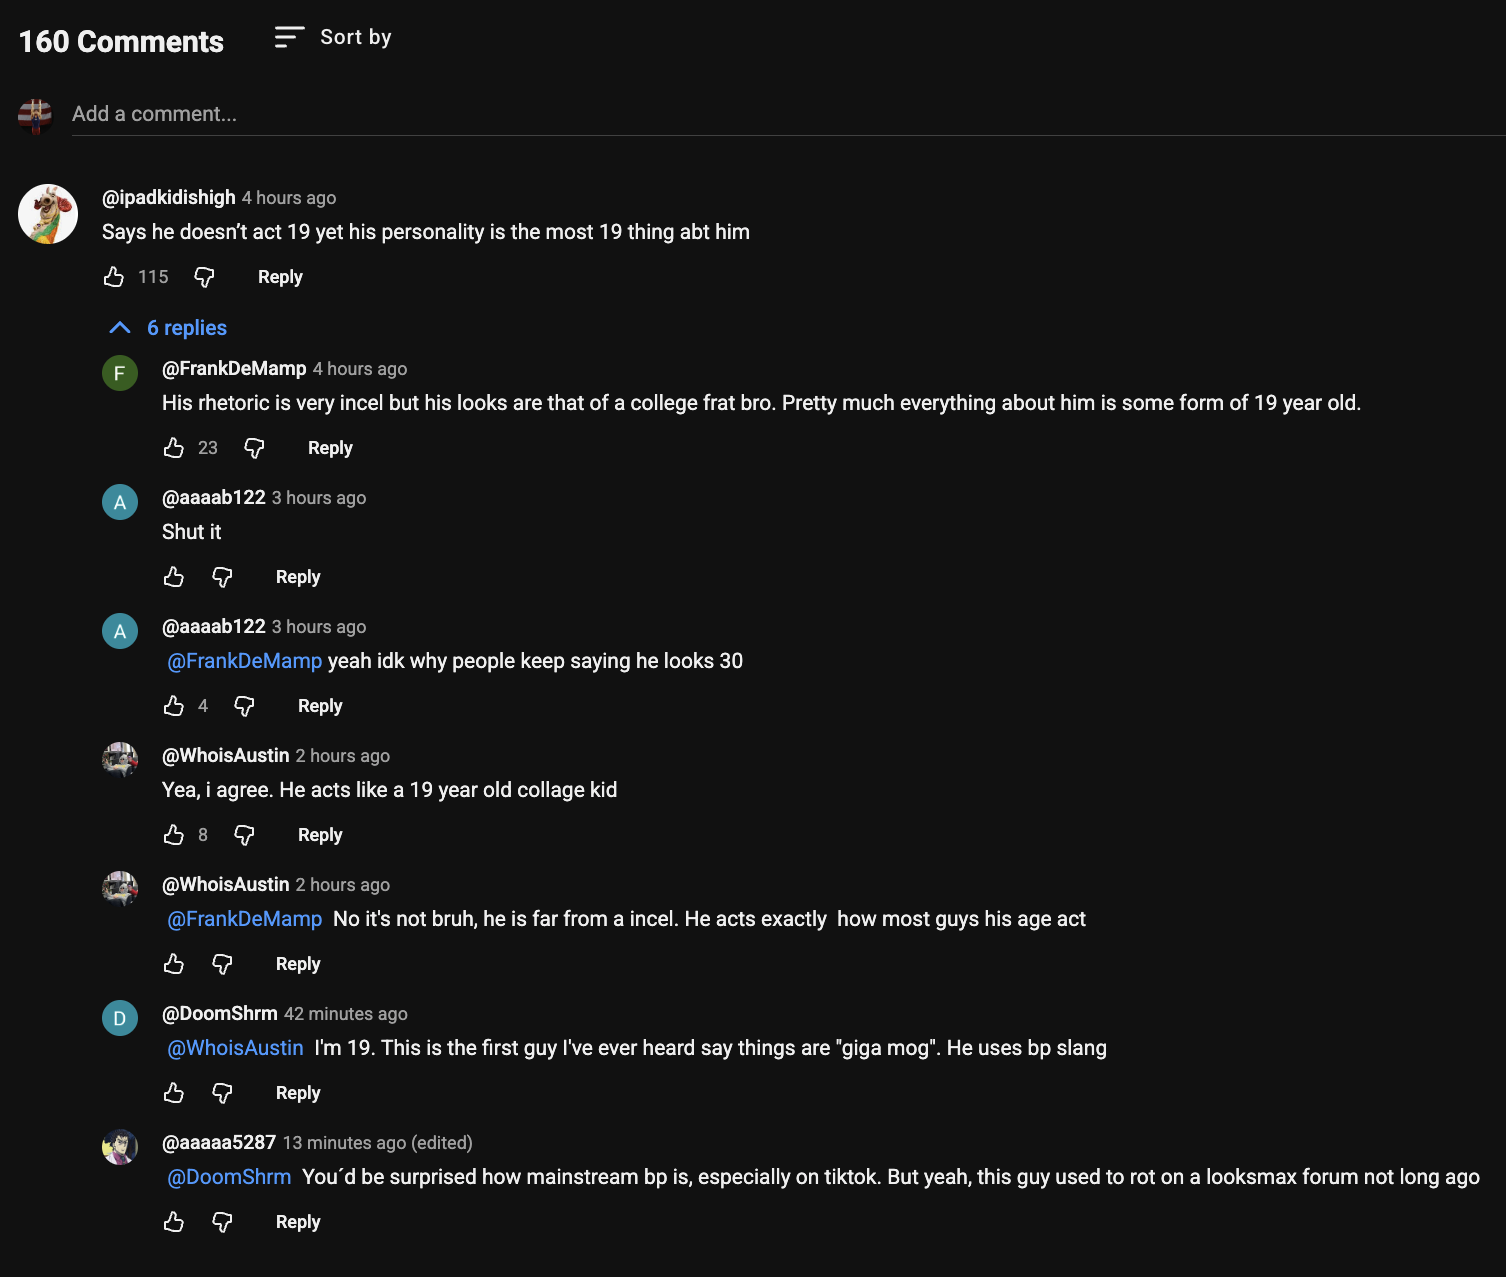Like @DoomShrm's "giga mog" reply

coord(174,1093)
